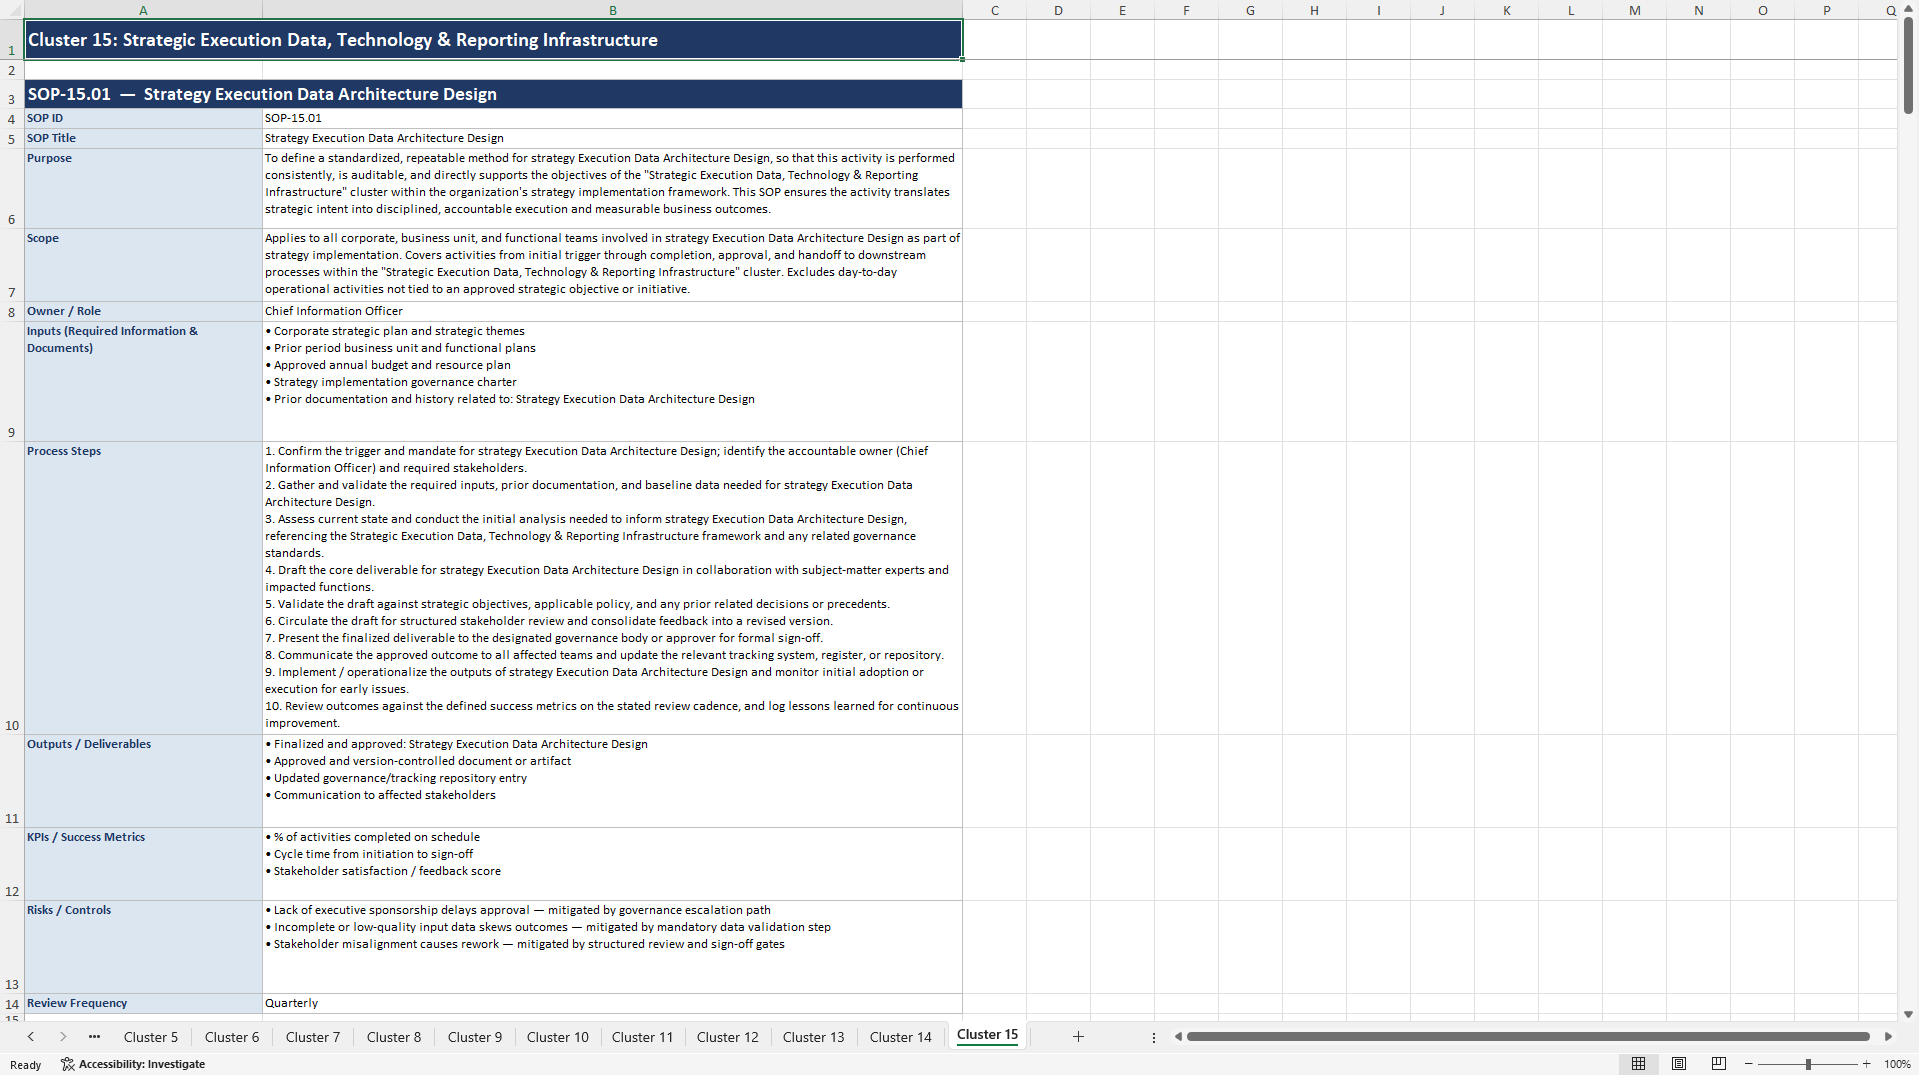Select column H header

click(x=1314, y=10)
